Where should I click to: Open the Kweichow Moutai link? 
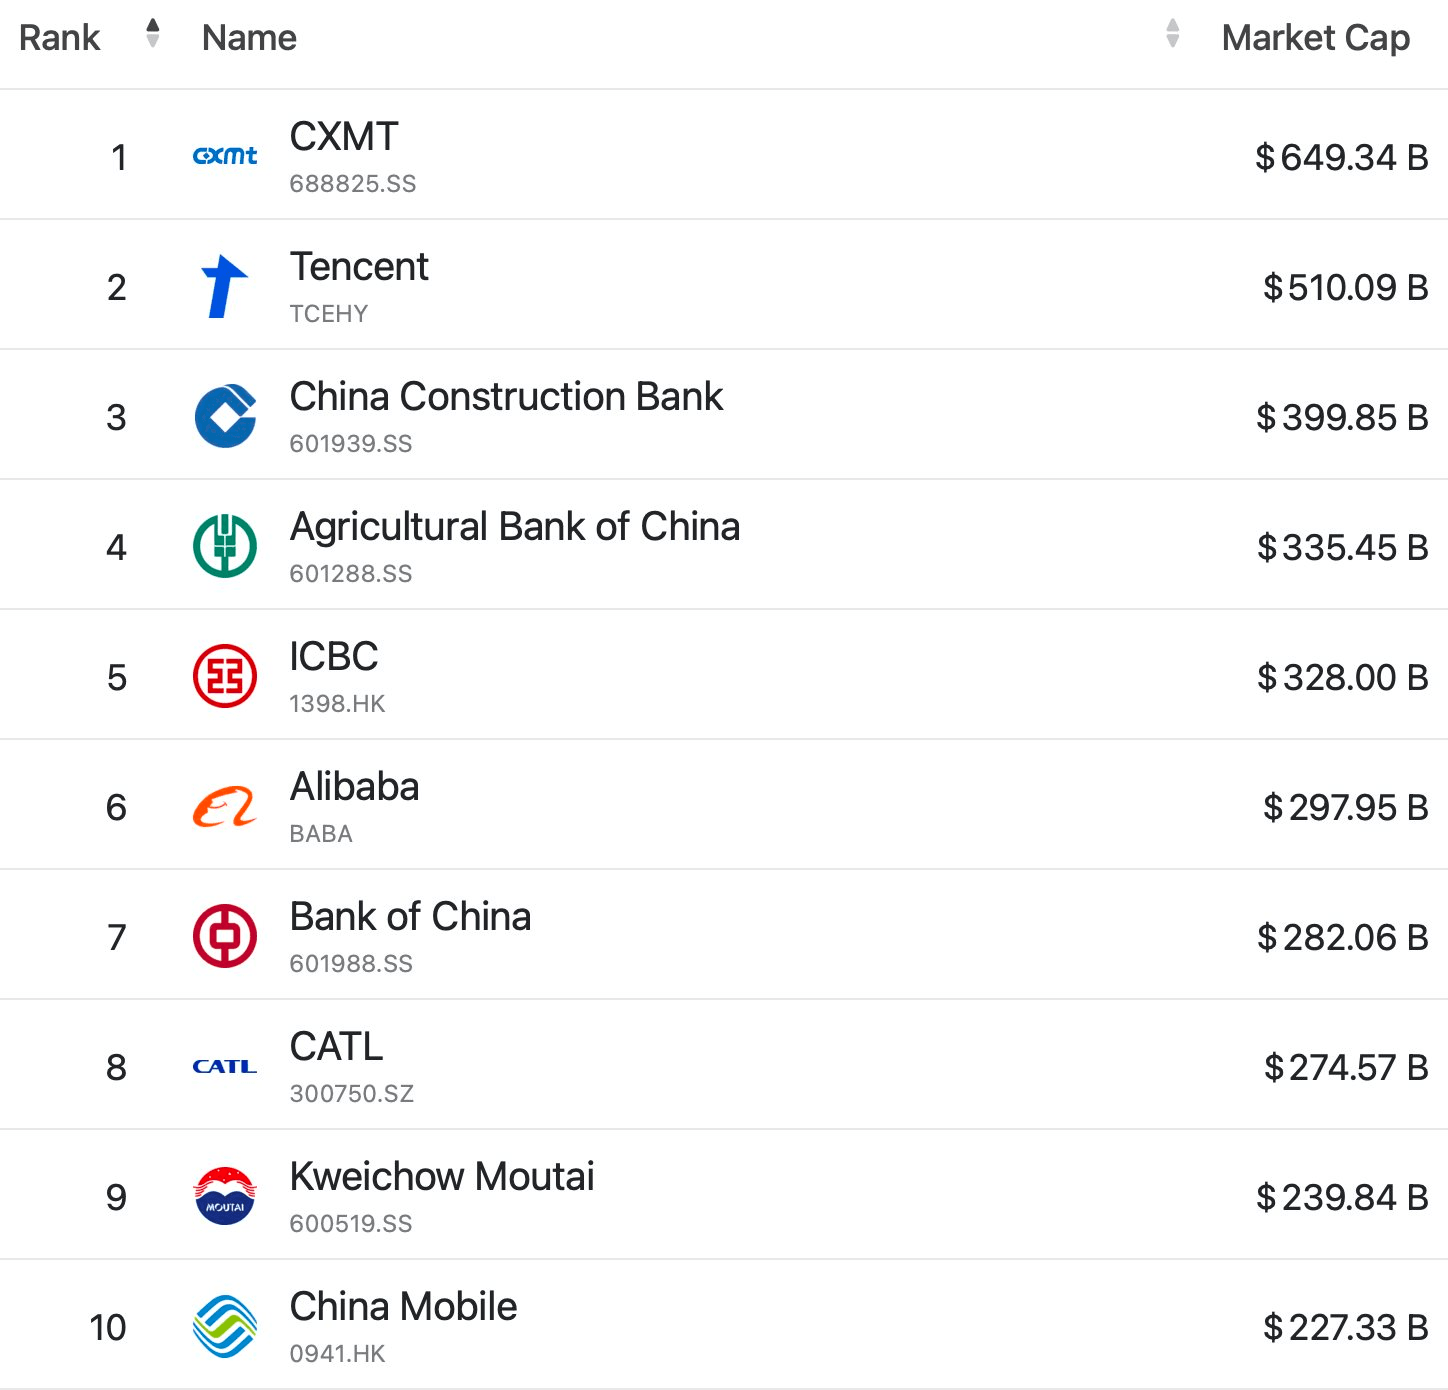[x=442, y=1176]
